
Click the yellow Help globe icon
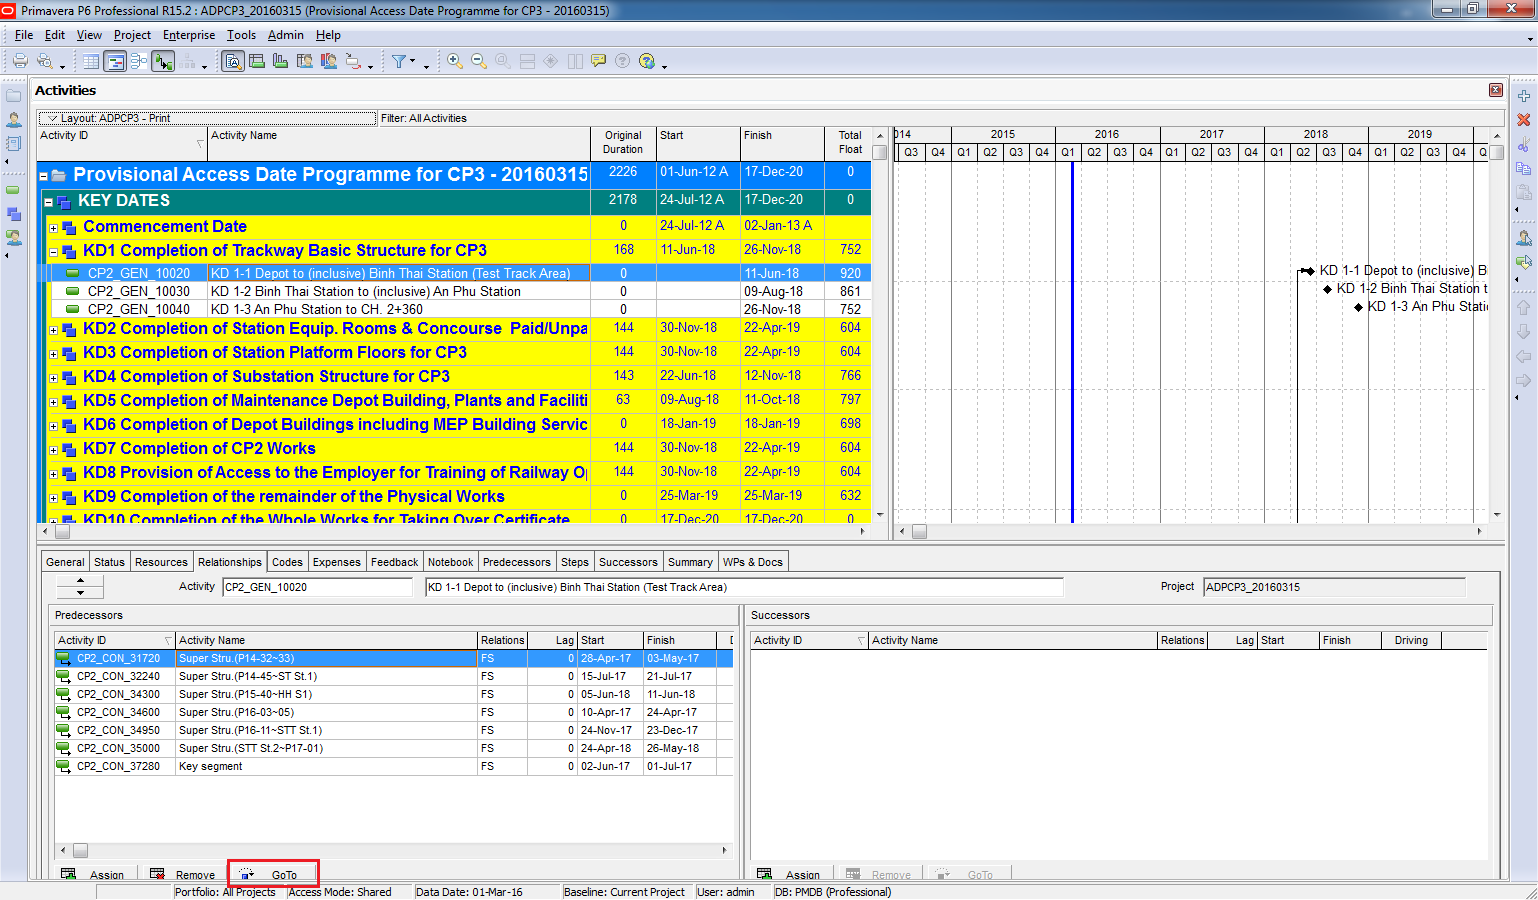pyautogui.click(x=647, y=61)
